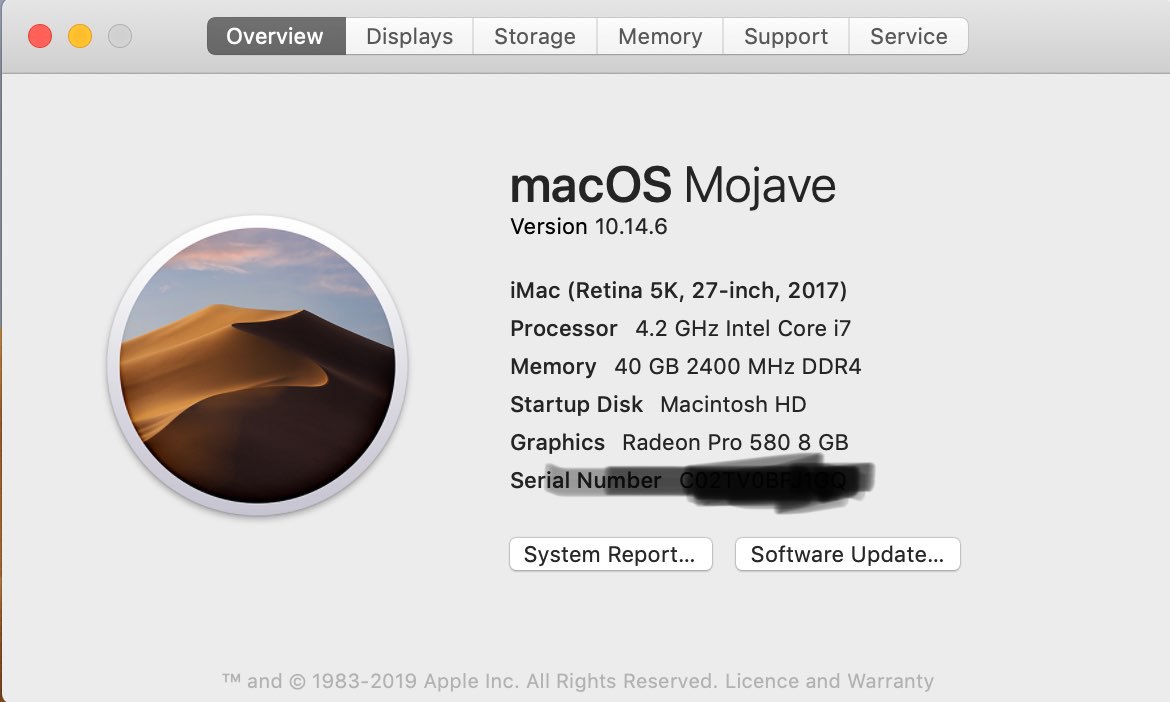Image resolution: width=1170 pixels, height=702 pixels.
Task: Minimize the window using the yellow button
Action: click(80, 36)
